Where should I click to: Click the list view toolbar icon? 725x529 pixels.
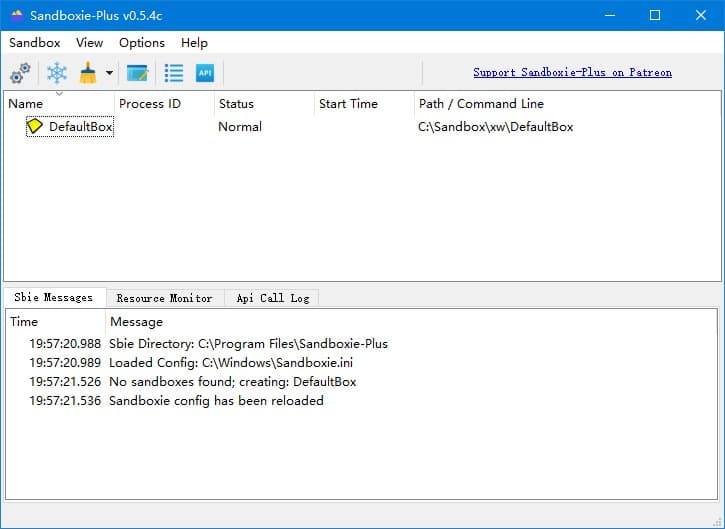(x=174, y=73)
